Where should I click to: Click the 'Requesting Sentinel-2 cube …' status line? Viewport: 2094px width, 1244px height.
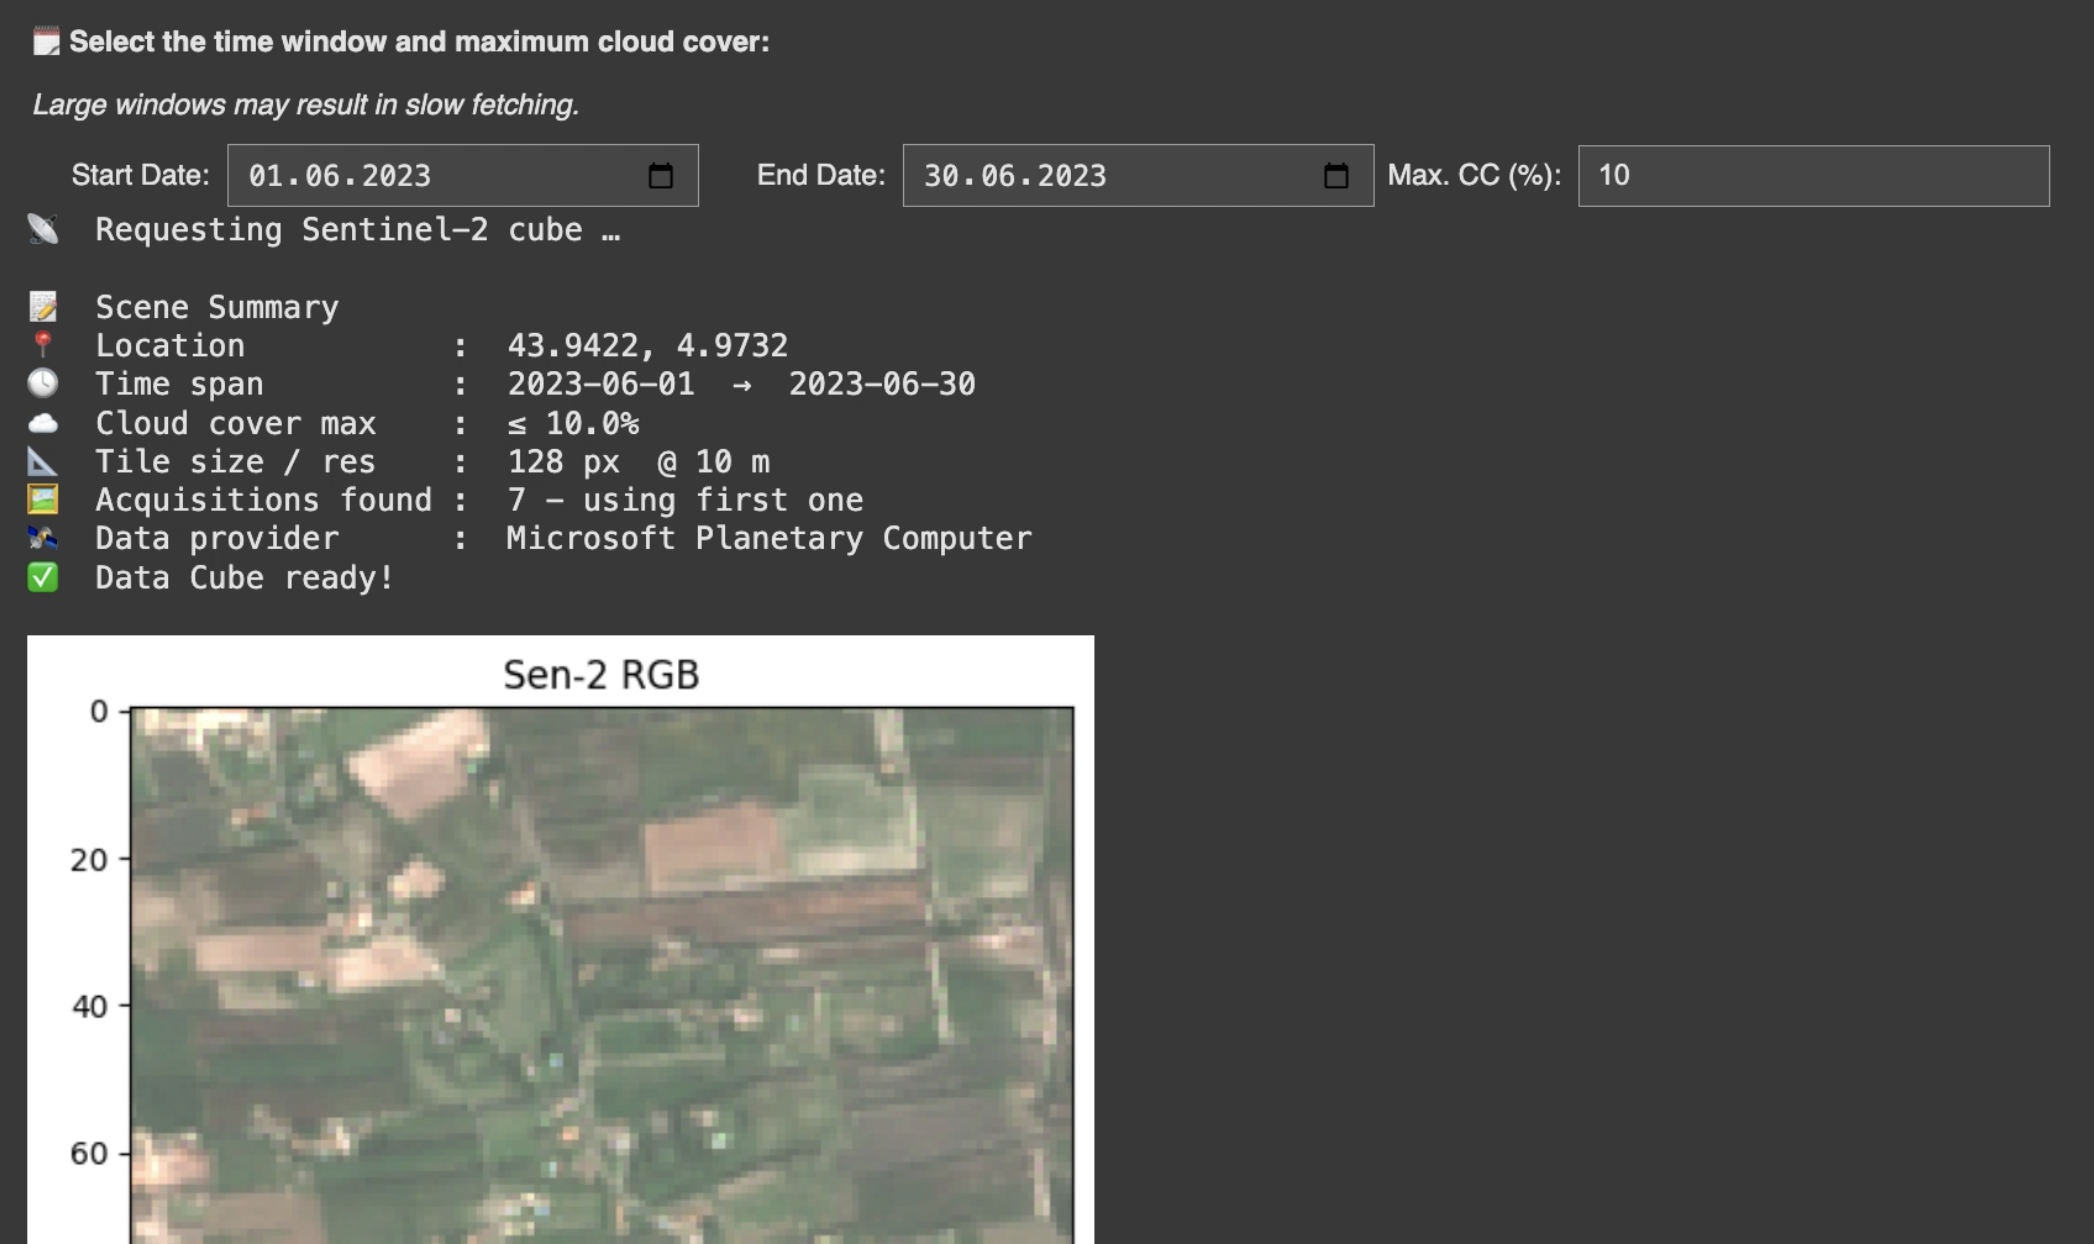pyautogui.click(x=358, y=230)
